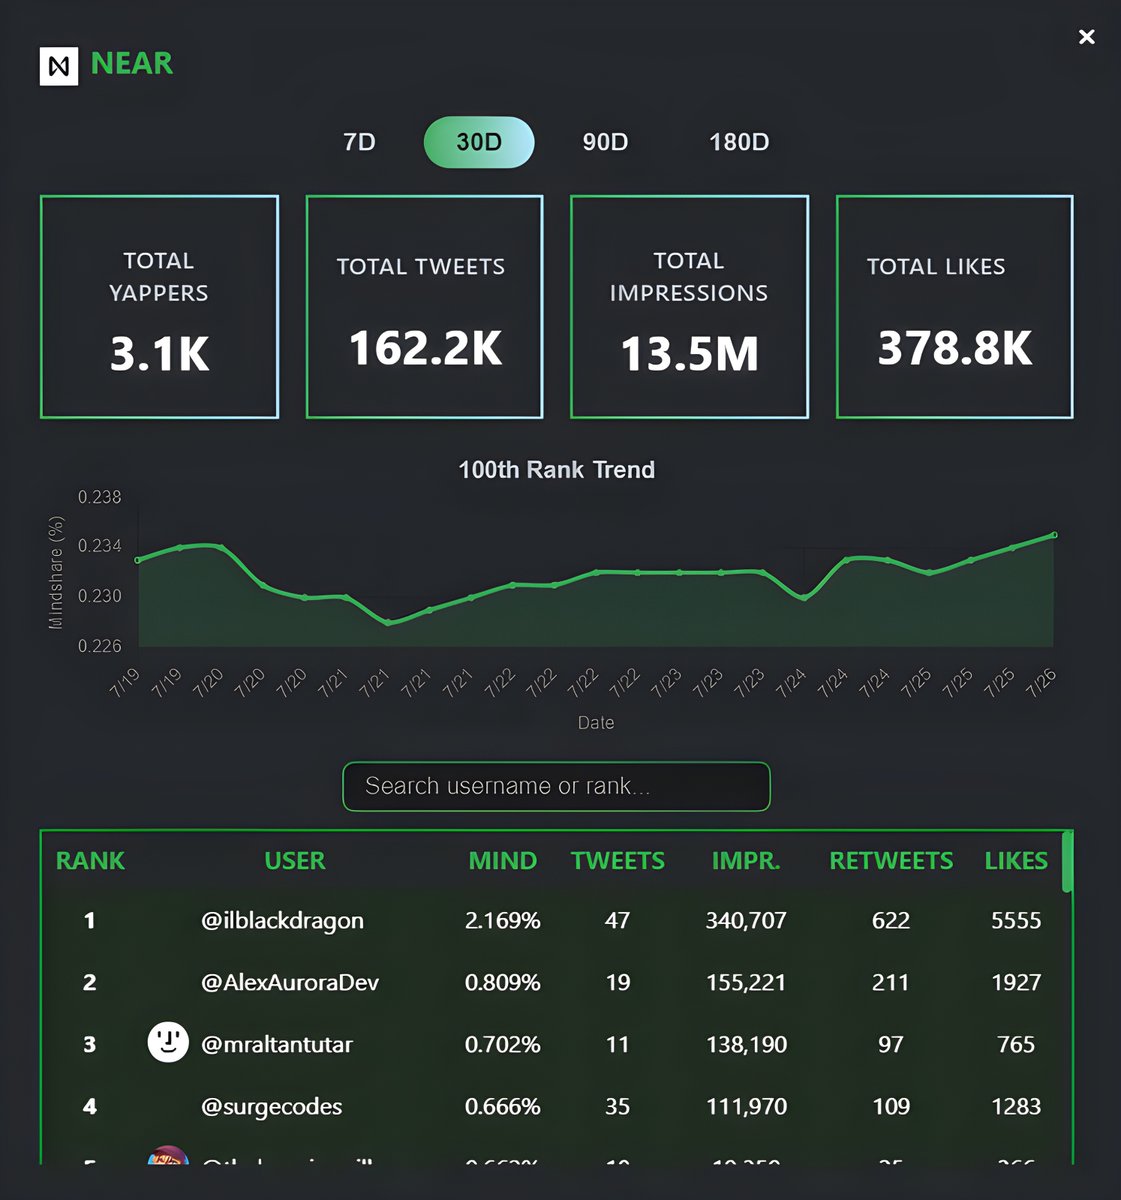This screenshot has height=1200, width=1121.
Task: Click @mraltantutar's smiley avatar
Action: pyautogui.click(x=168, y=1042)
